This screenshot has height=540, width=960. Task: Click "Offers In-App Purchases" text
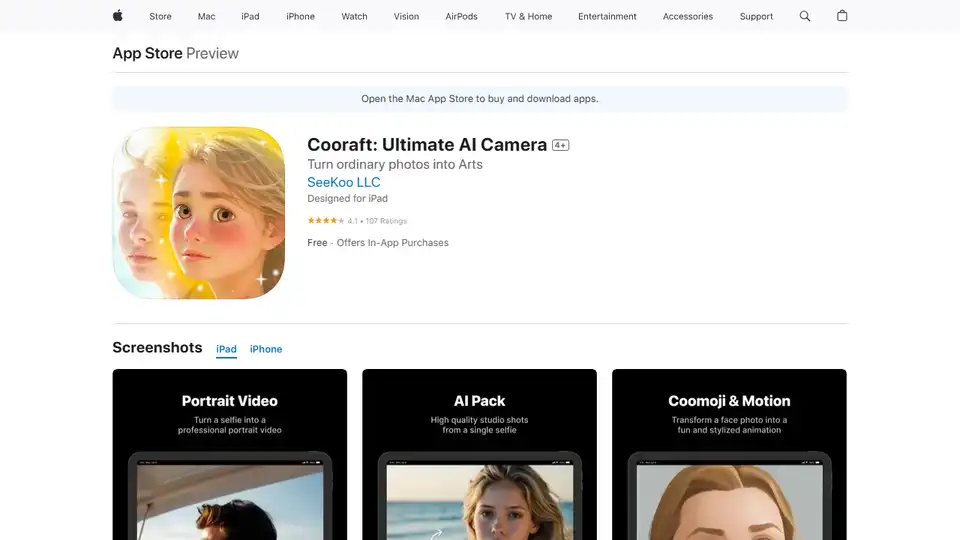(392, 242)
